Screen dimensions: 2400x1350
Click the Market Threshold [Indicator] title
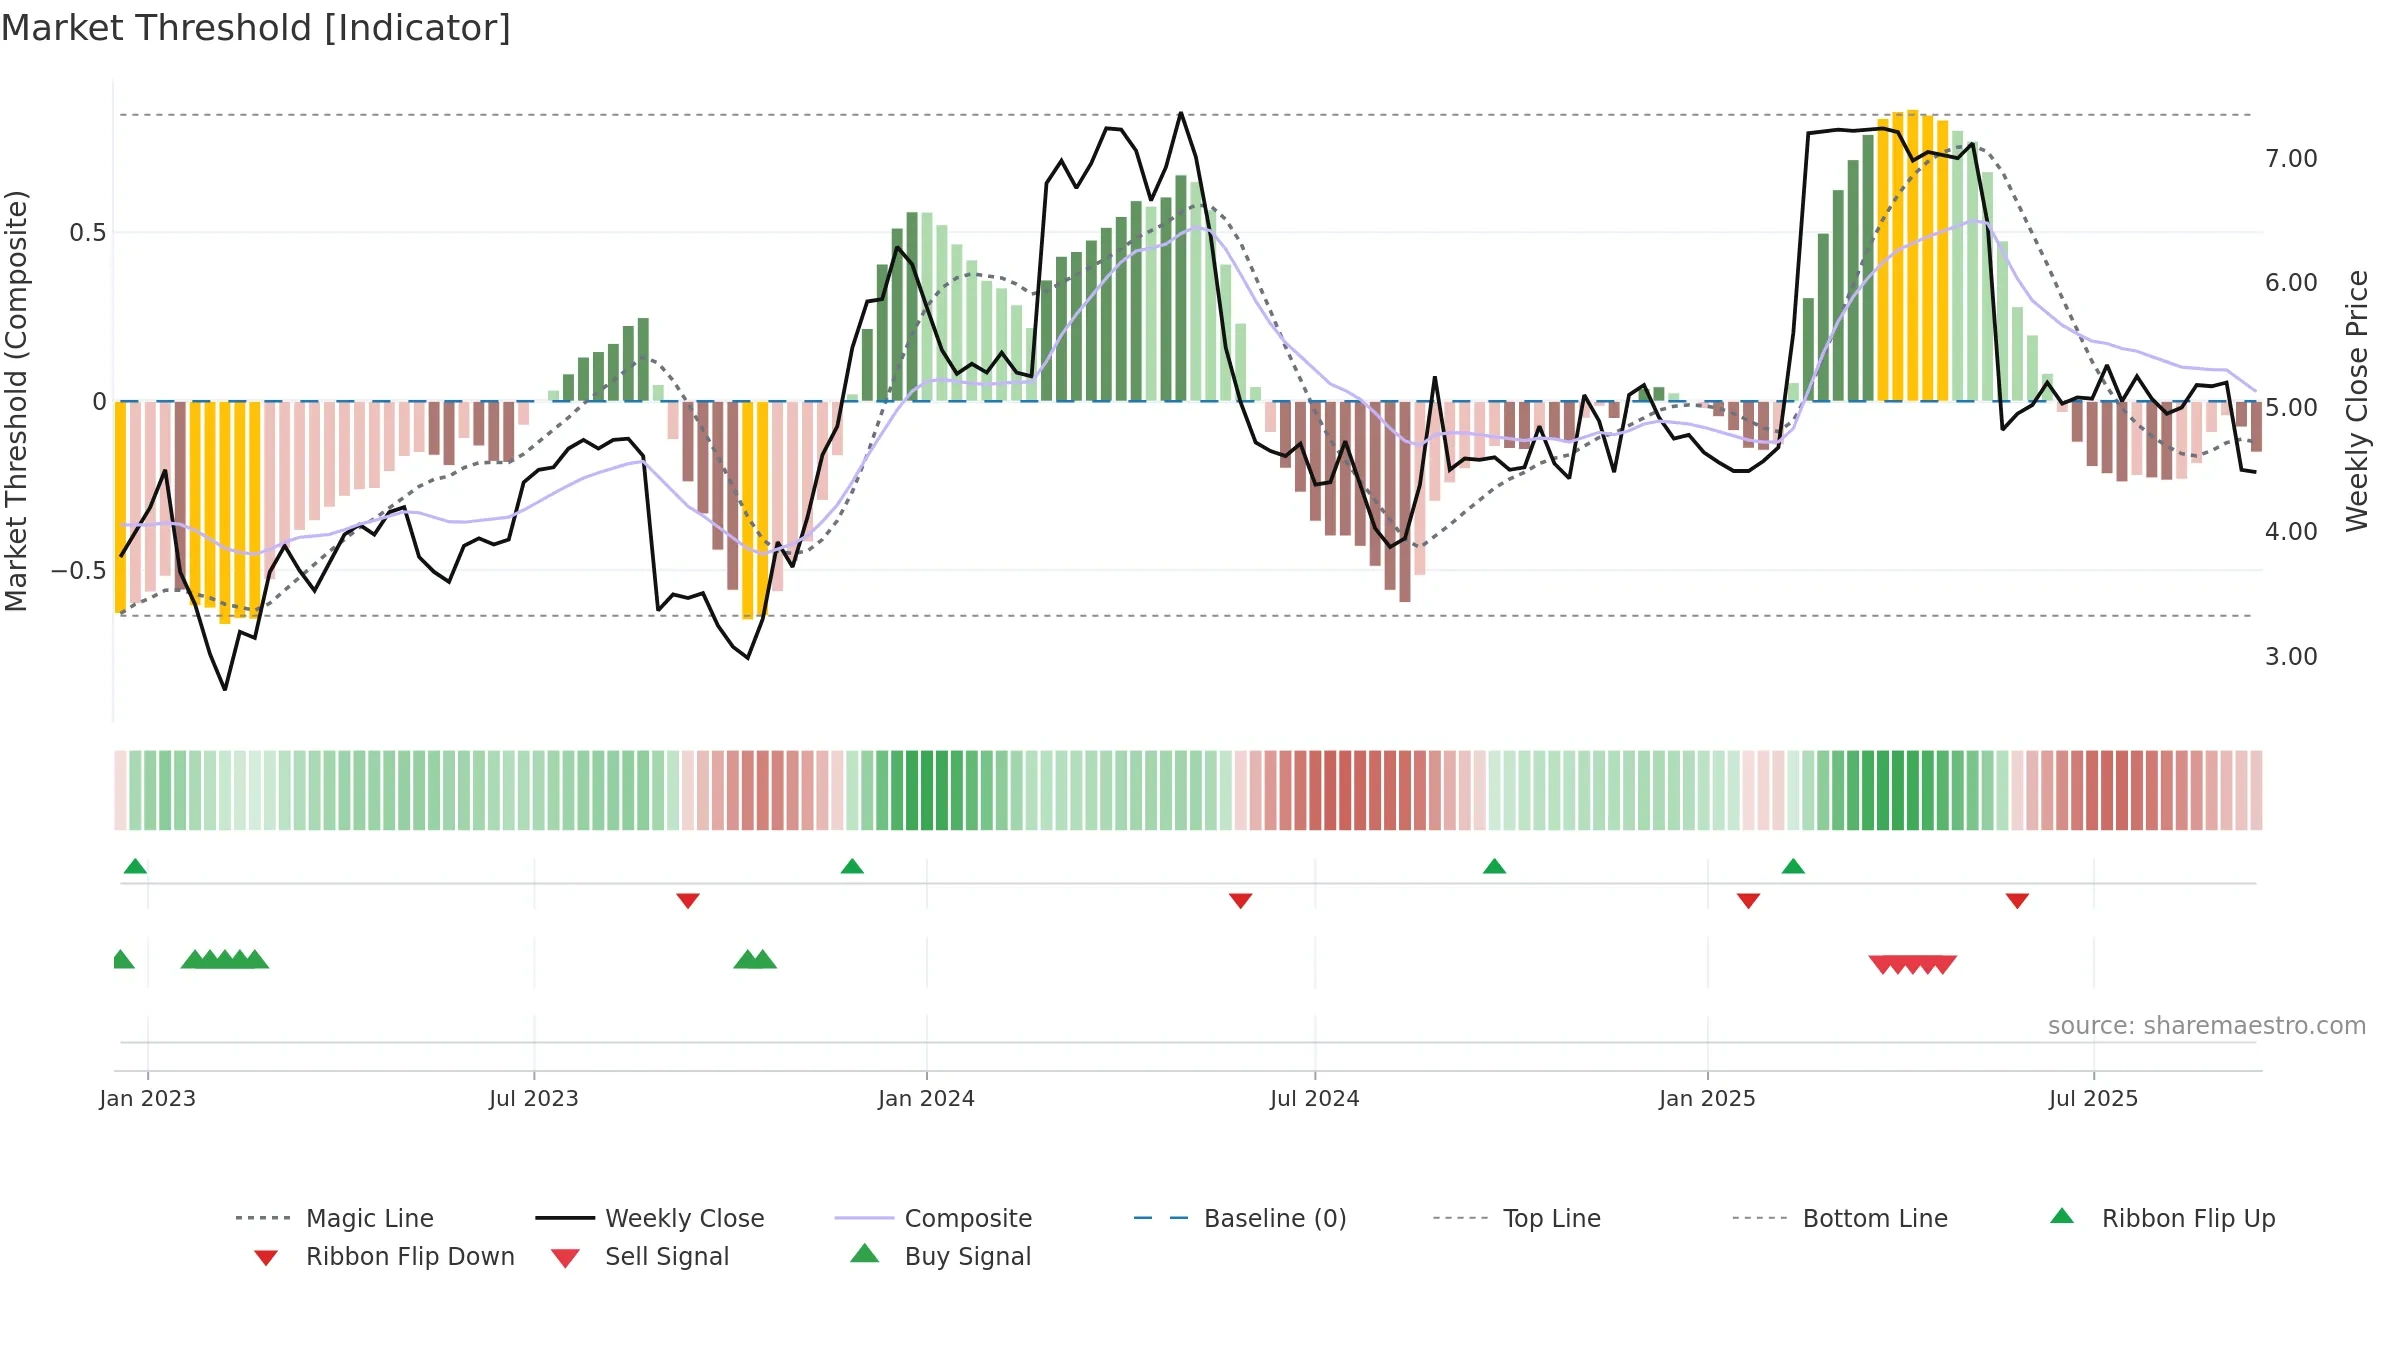coord(256,28)
